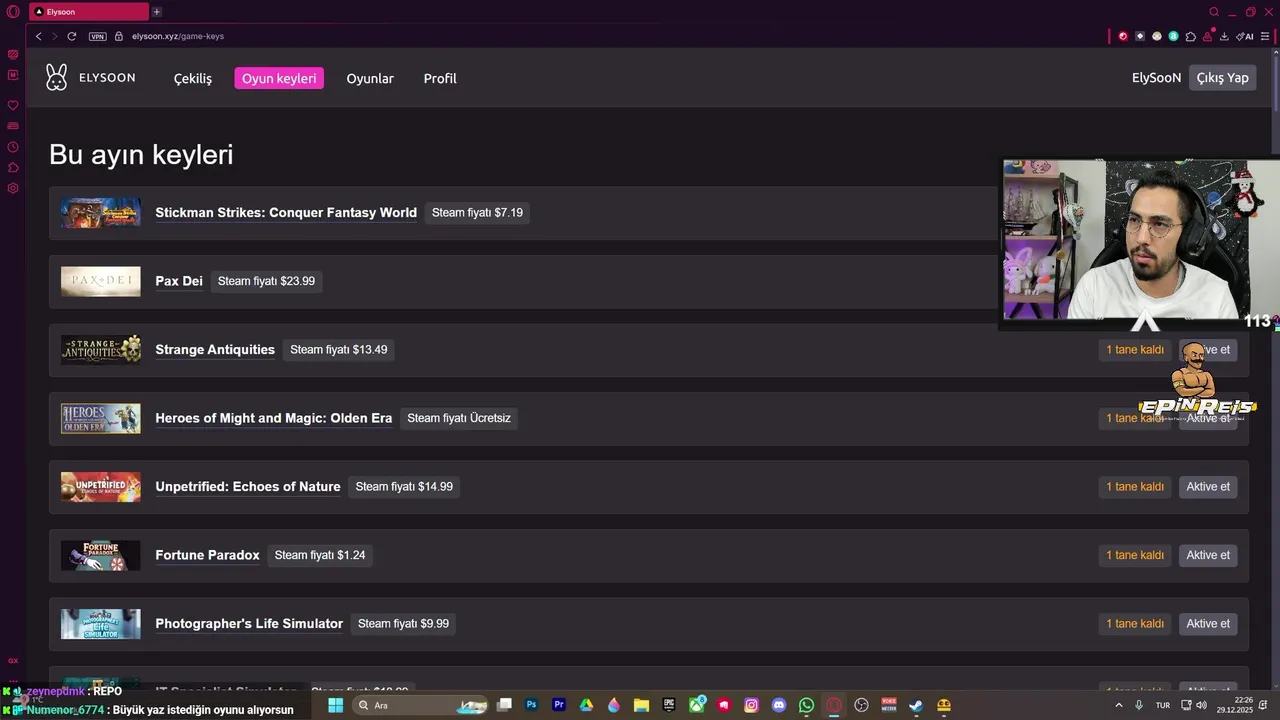The image size is (1280, 720).
Task: Click the ElySooN username in header
Action: click(1156, 78)
